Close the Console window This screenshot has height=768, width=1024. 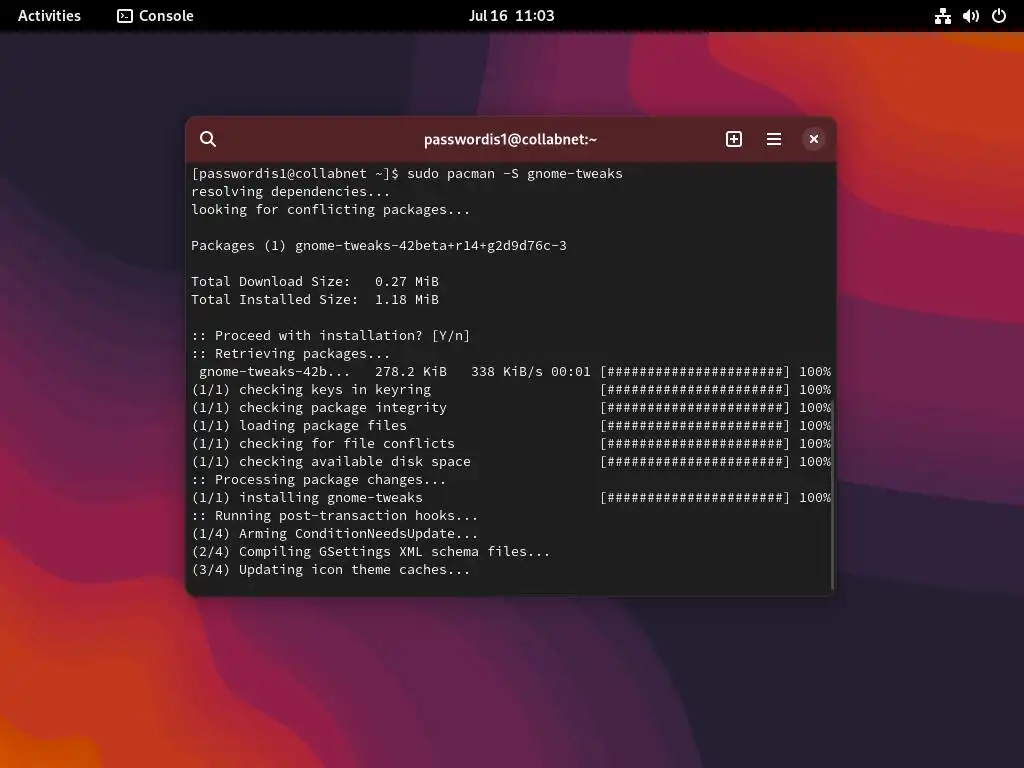(x=814, y=139)
